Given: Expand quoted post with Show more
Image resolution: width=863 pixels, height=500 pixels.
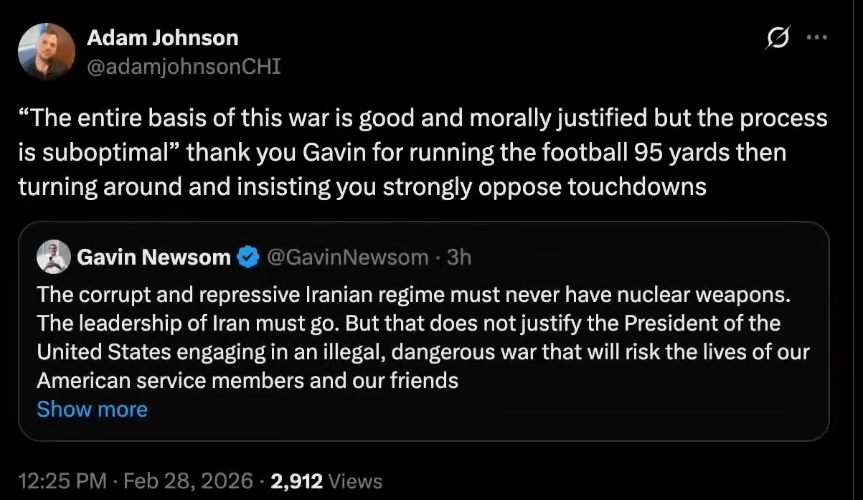Looking at the screenshot, I should [x=91, y=409].
